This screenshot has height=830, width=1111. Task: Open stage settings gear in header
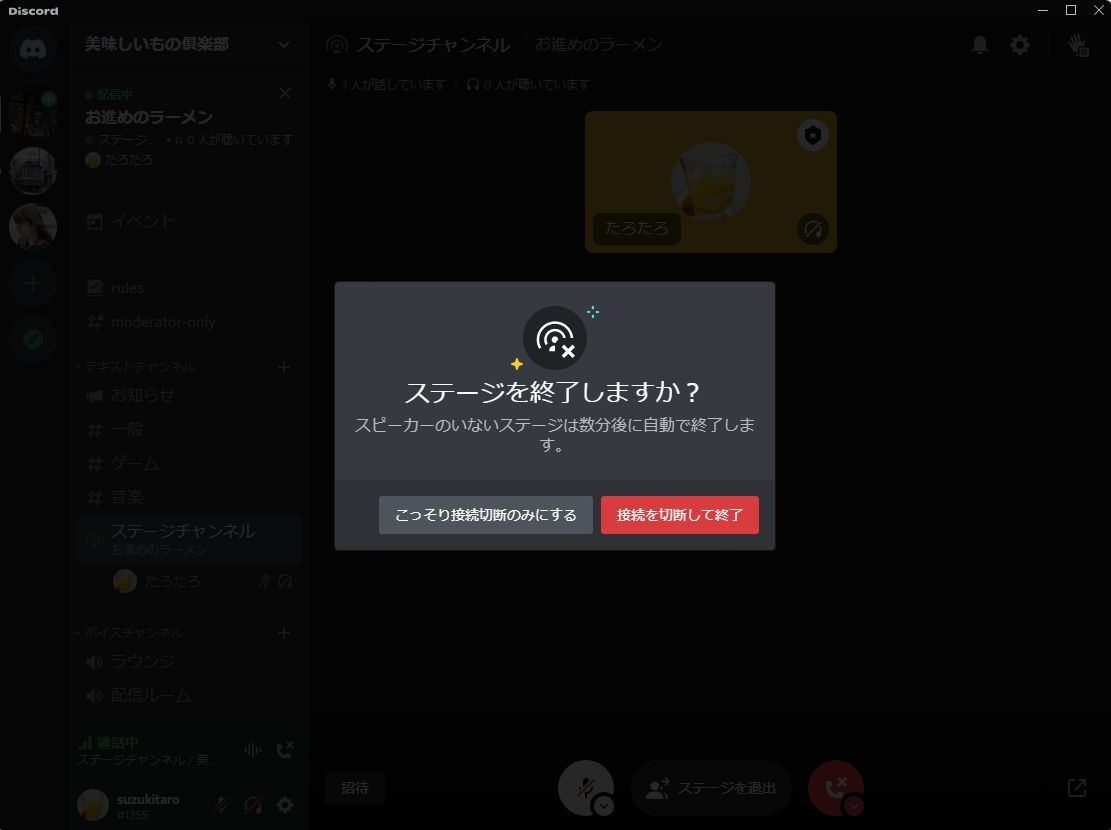[x=1020, y=45]
